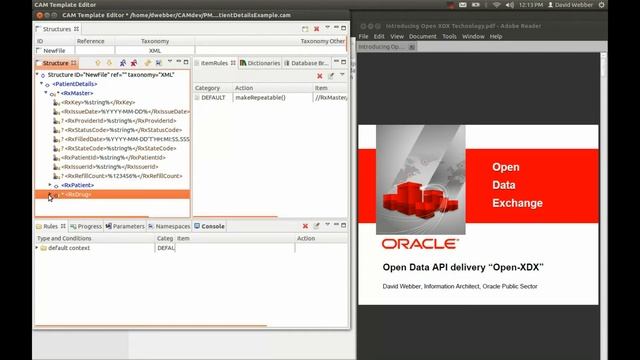Switch to the Structures tab
640x360 pixels.
57,29
